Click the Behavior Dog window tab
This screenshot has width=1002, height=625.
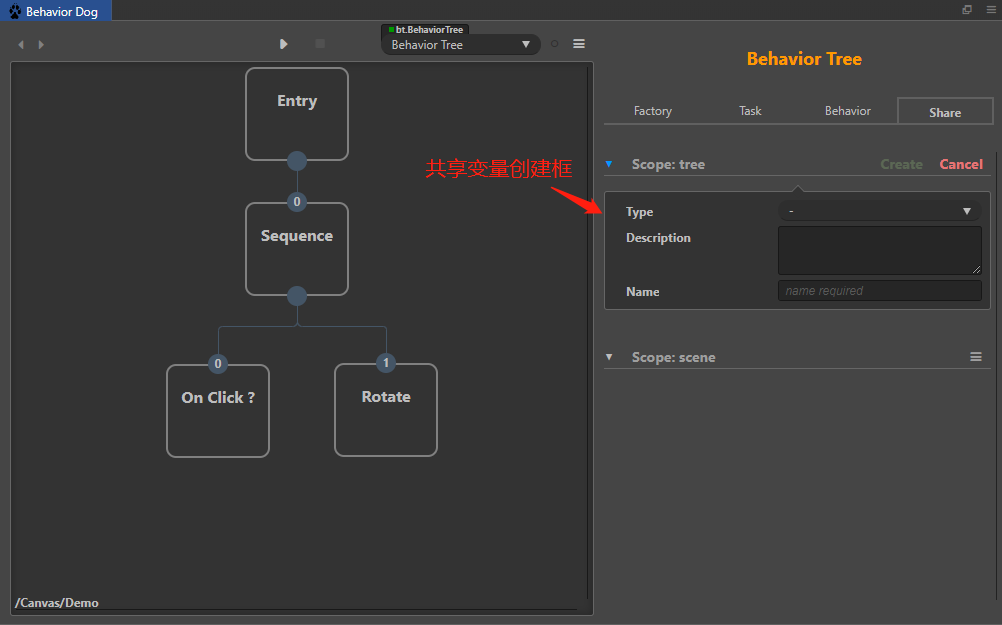click(x=56, y=11)
